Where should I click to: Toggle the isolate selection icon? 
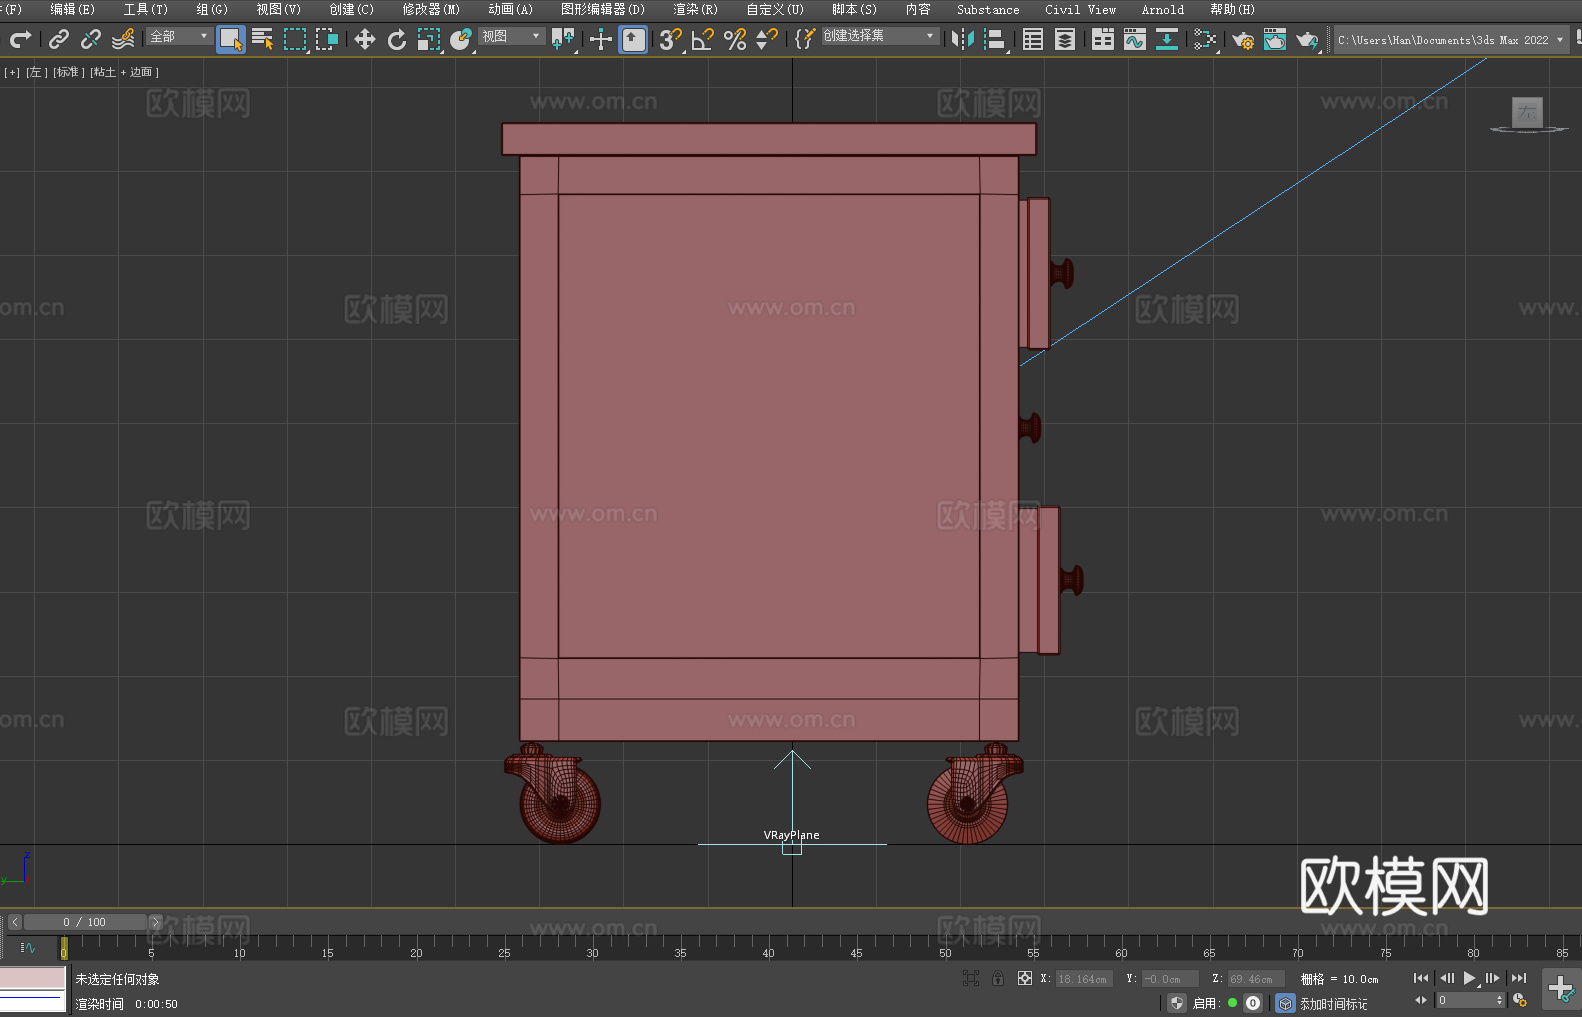(970, 978)
